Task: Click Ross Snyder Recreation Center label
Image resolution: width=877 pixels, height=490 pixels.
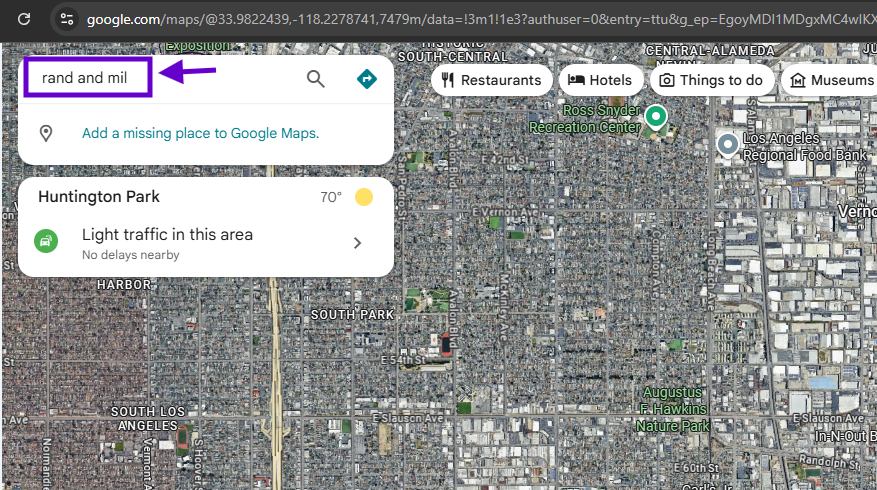Action: [x=585, y=119]
